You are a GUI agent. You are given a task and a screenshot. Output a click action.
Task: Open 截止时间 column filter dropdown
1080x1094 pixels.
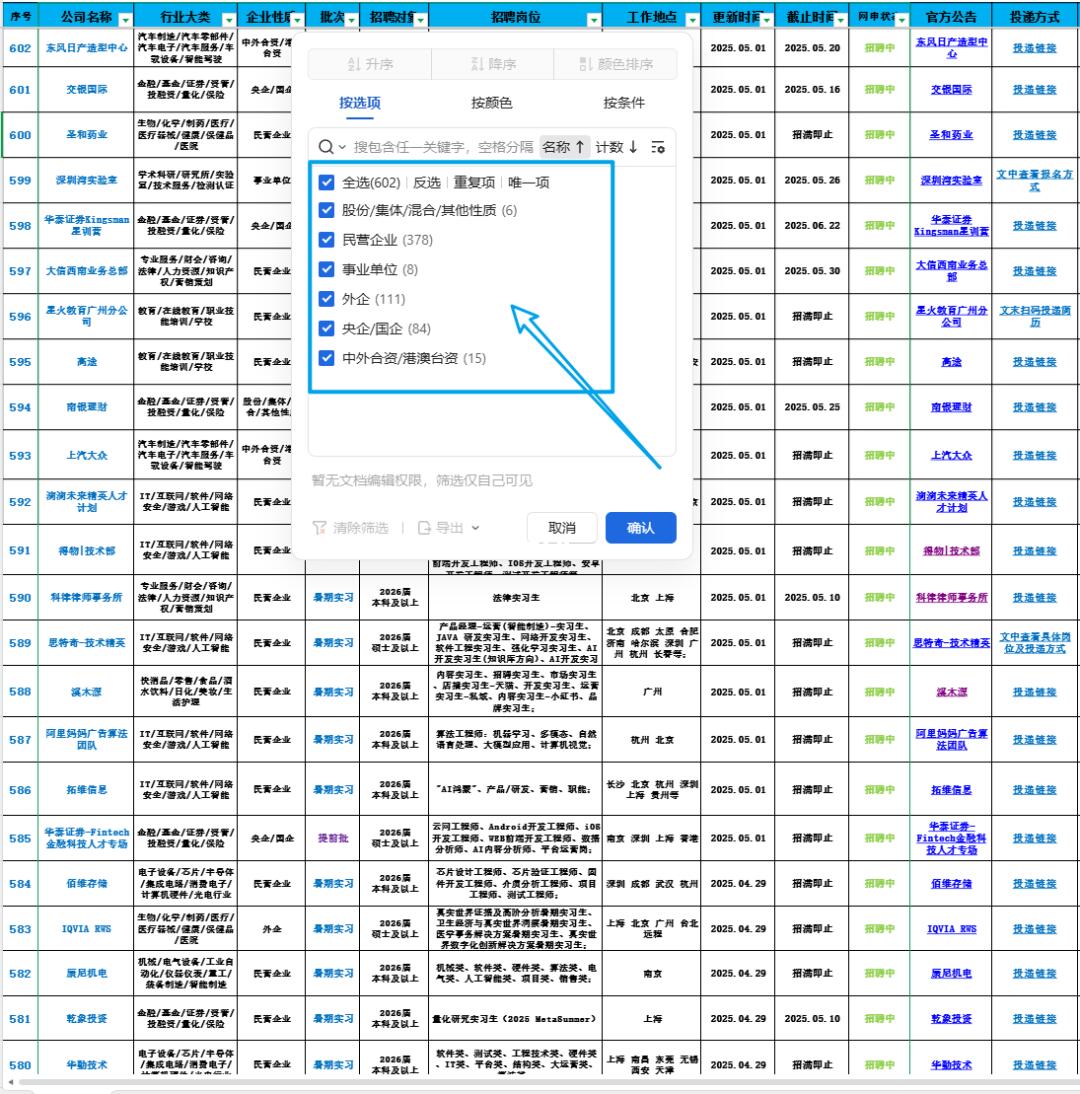pos(841,20)
